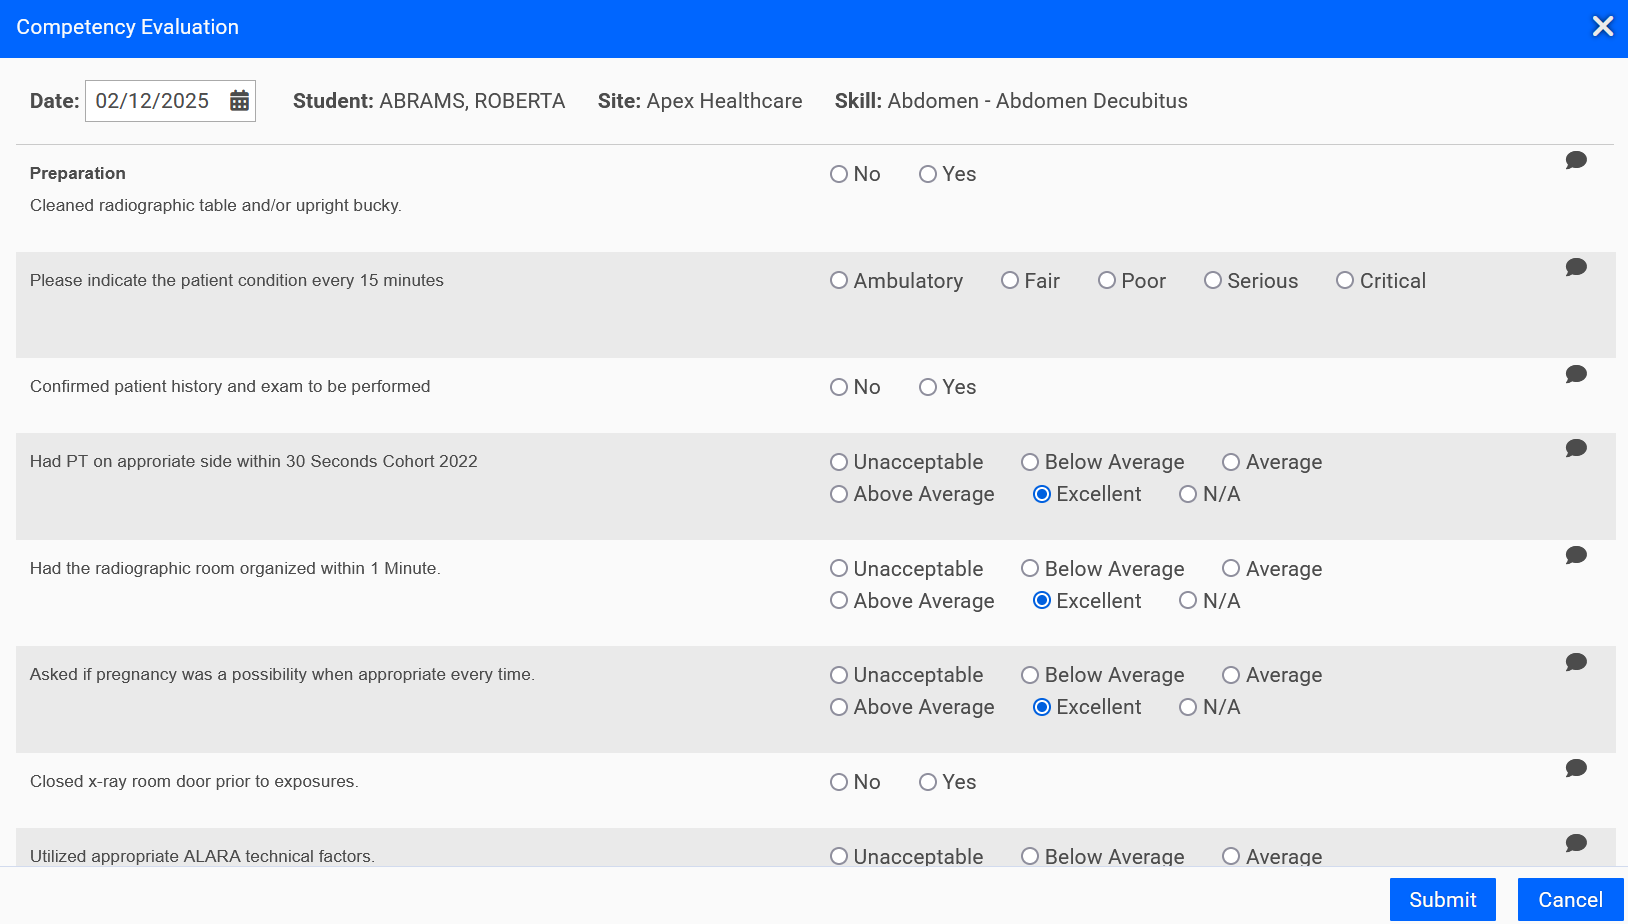Select Serious patient condition
Viewport: 1628px width, 924px height.
coord(1213,281)
